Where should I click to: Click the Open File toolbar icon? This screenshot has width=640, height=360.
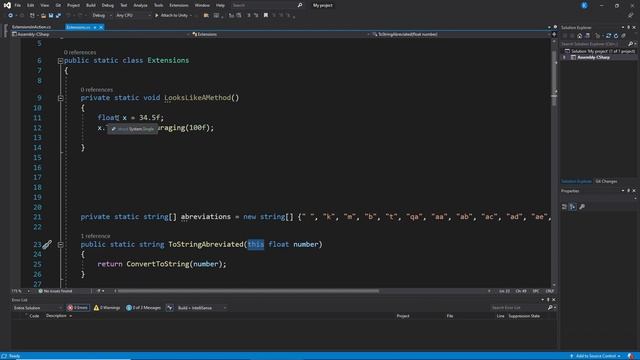point(43,16)
